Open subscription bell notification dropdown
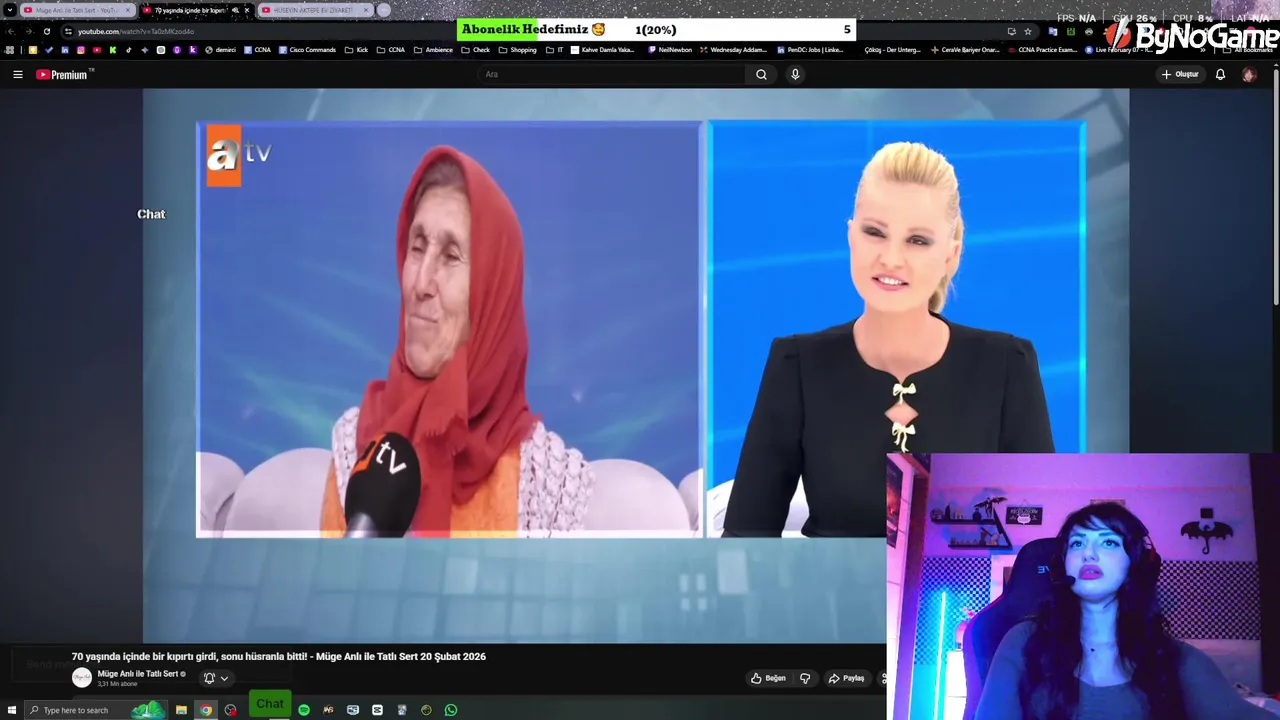1280x720 pixels. click(x=216, y=678)
